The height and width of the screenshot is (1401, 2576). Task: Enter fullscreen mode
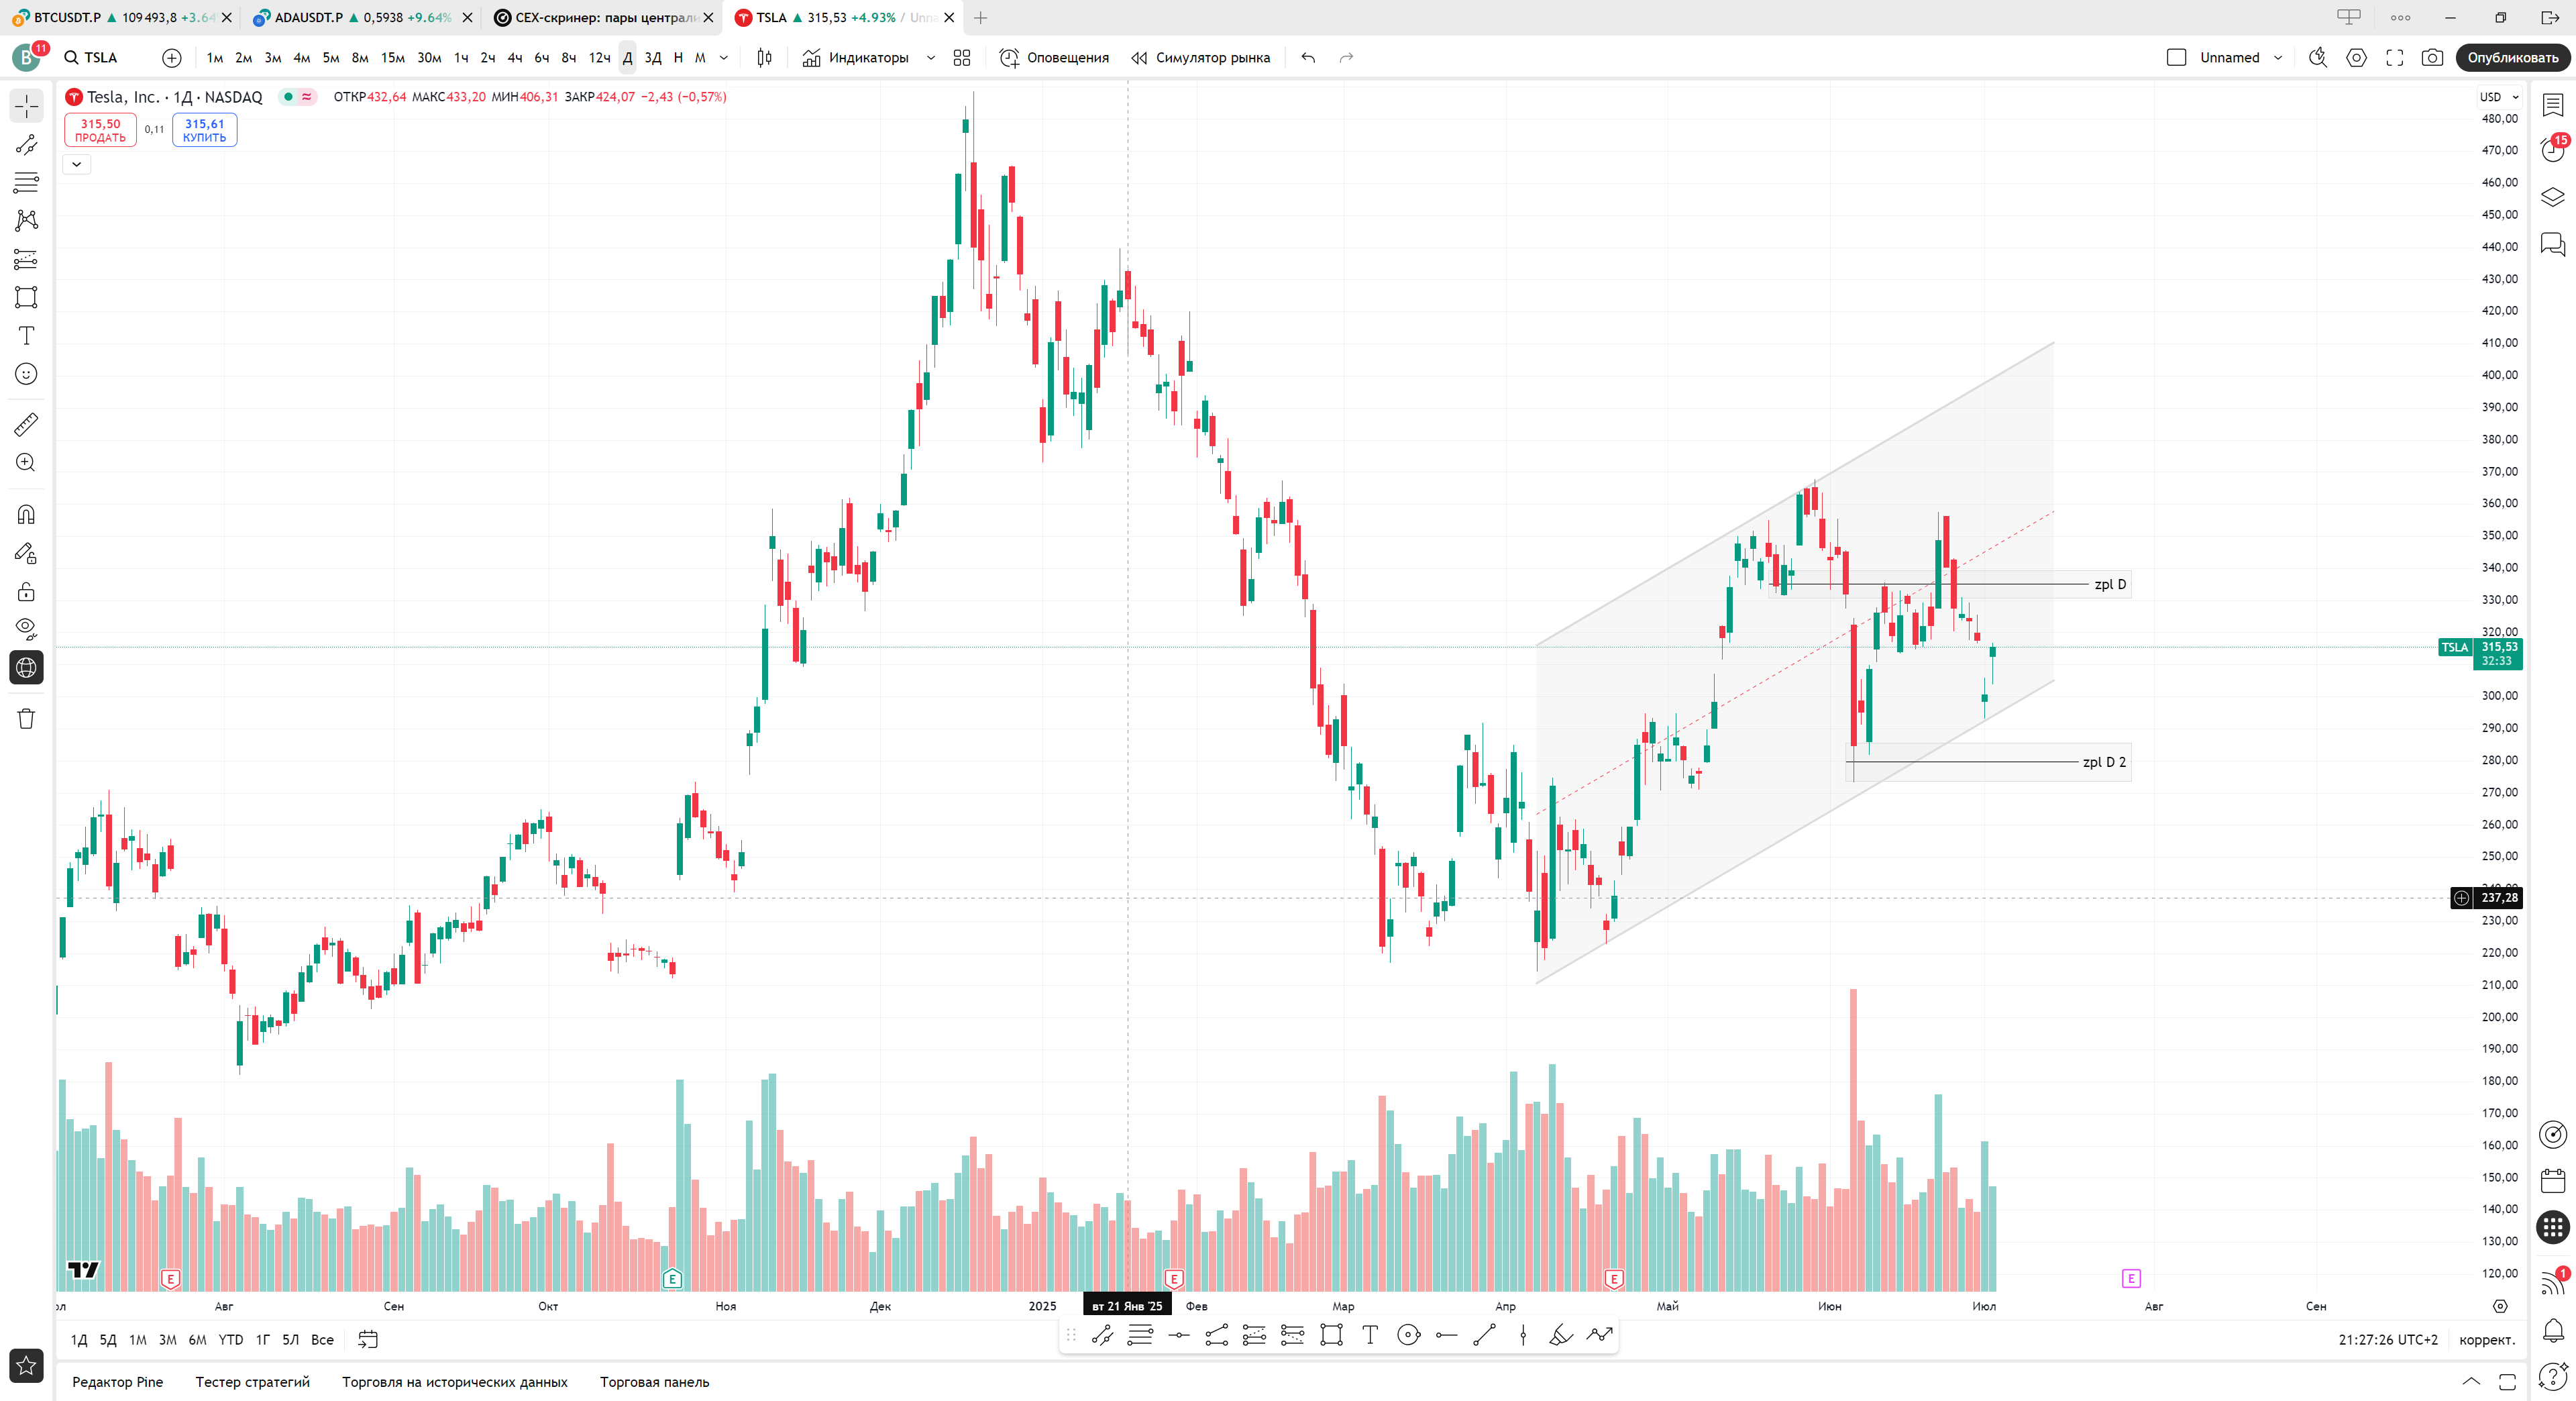pyautogui.click(x=2394, y=58)
